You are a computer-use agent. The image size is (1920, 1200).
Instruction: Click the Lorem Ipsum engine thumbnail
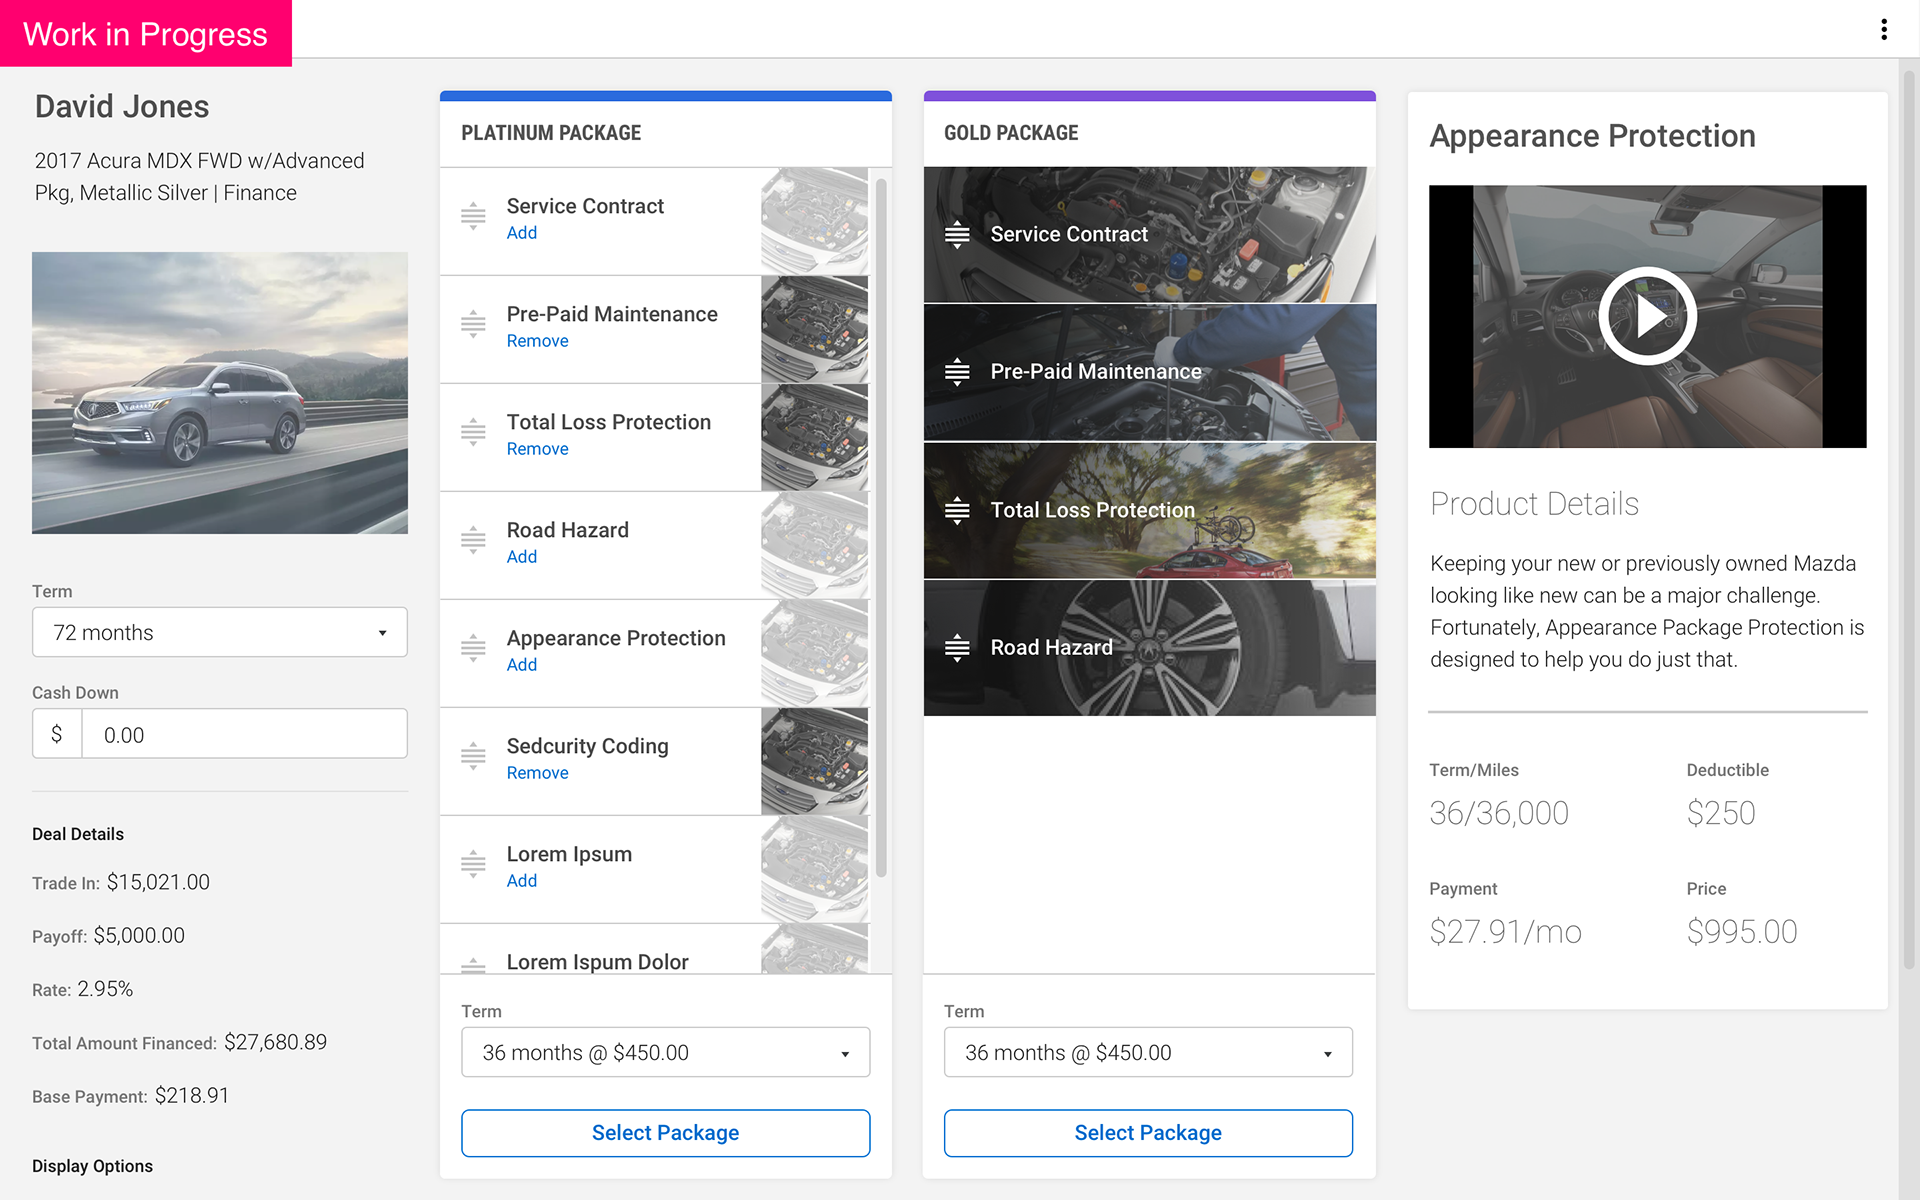[815, 869]
